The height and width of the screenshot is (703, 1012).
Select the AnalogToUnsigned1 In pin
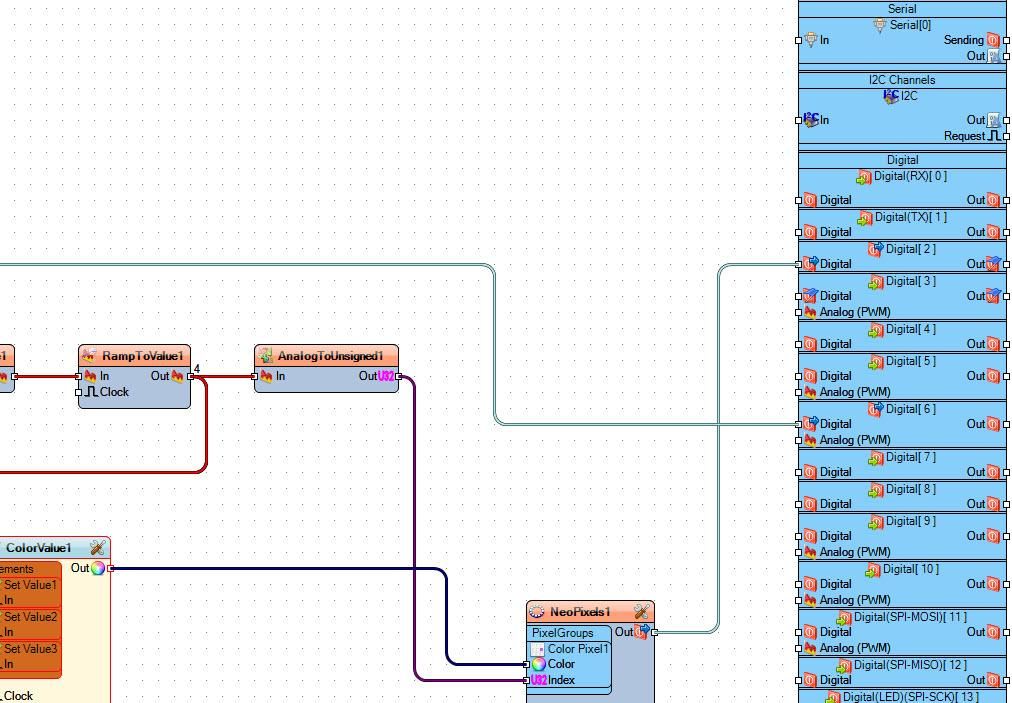(254, 376)
